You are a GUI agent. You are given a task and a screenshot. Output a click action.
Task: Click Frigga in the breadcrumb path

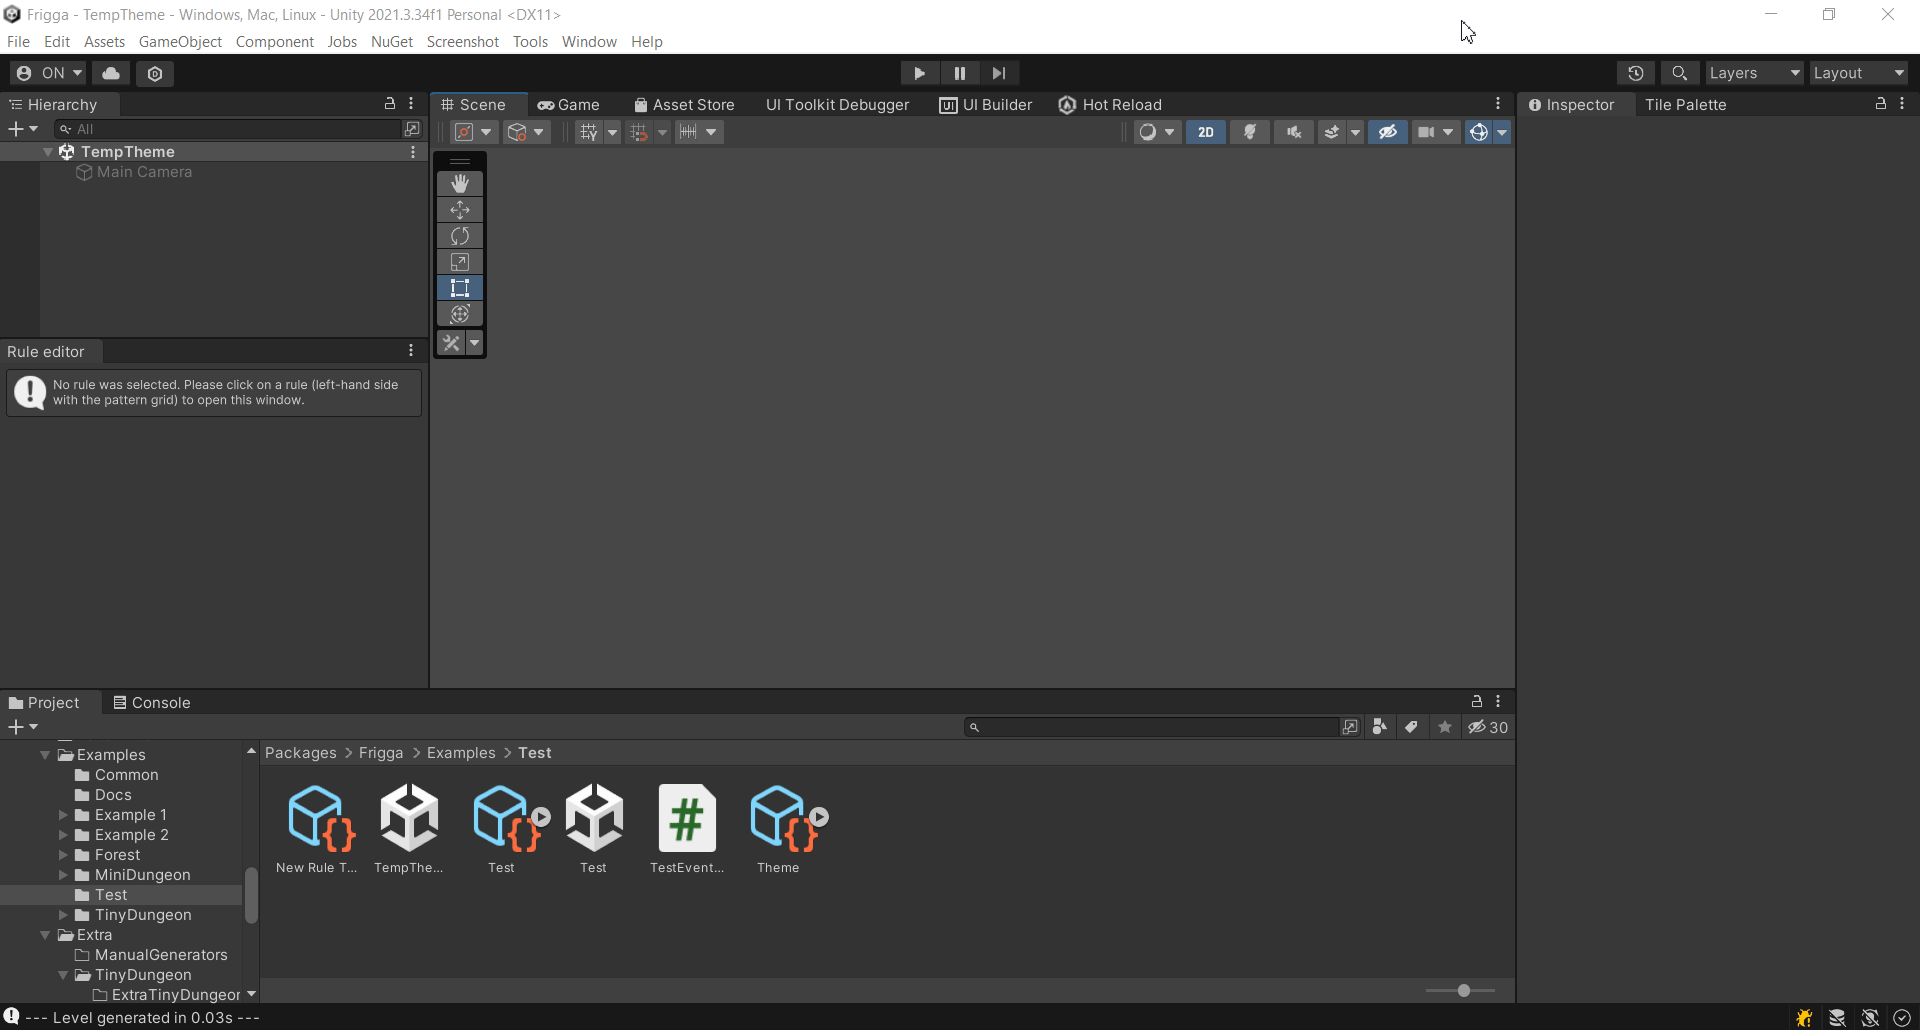(x=381, y=753)
